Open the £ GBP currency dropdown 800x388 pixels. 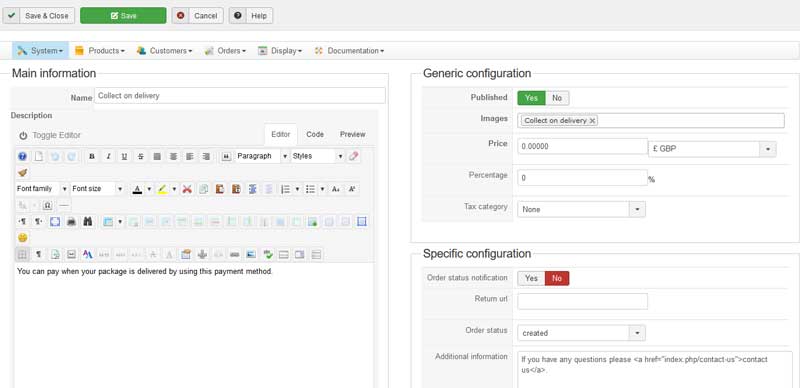pyautogui.click(x=712, y=149)
